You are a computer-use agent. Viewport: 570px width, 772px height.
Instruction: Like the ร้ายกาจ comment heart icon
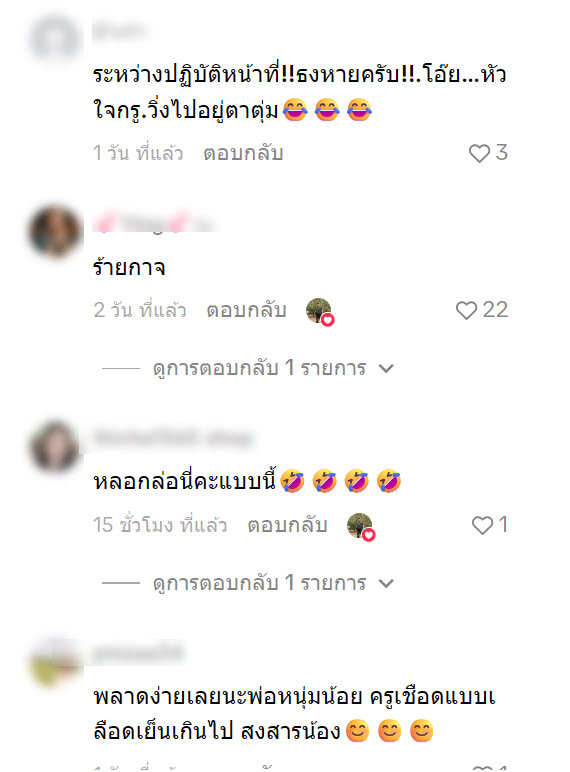[x=466, y=310]
